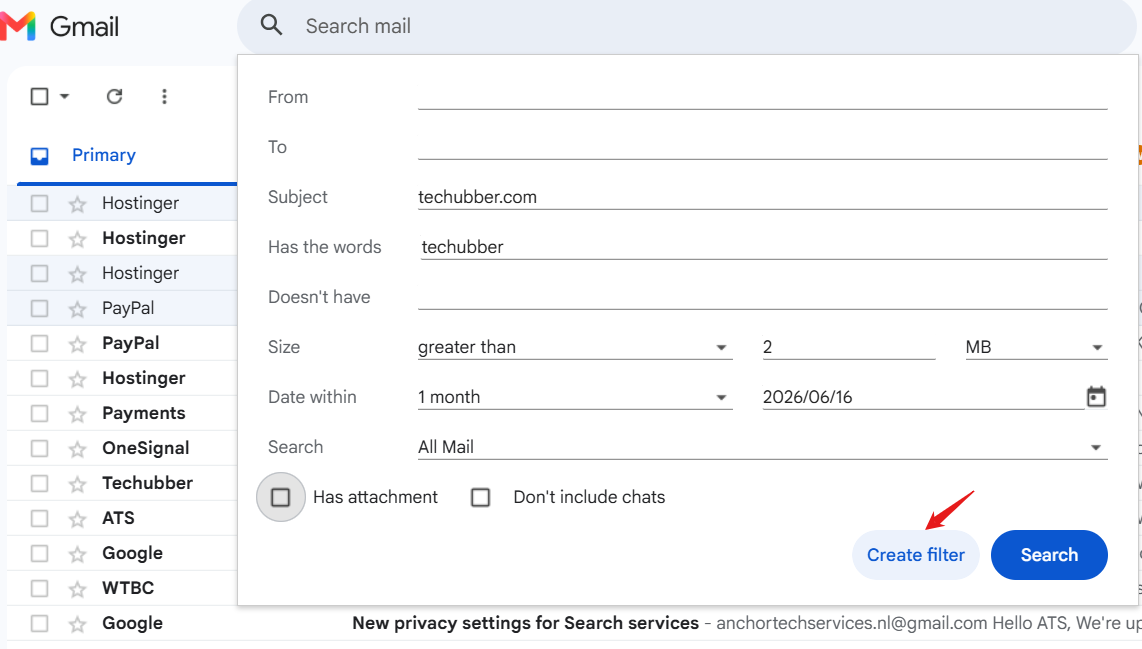Star the ATS email
Viewport: 1142px width, 649px height.
(77, 519)
